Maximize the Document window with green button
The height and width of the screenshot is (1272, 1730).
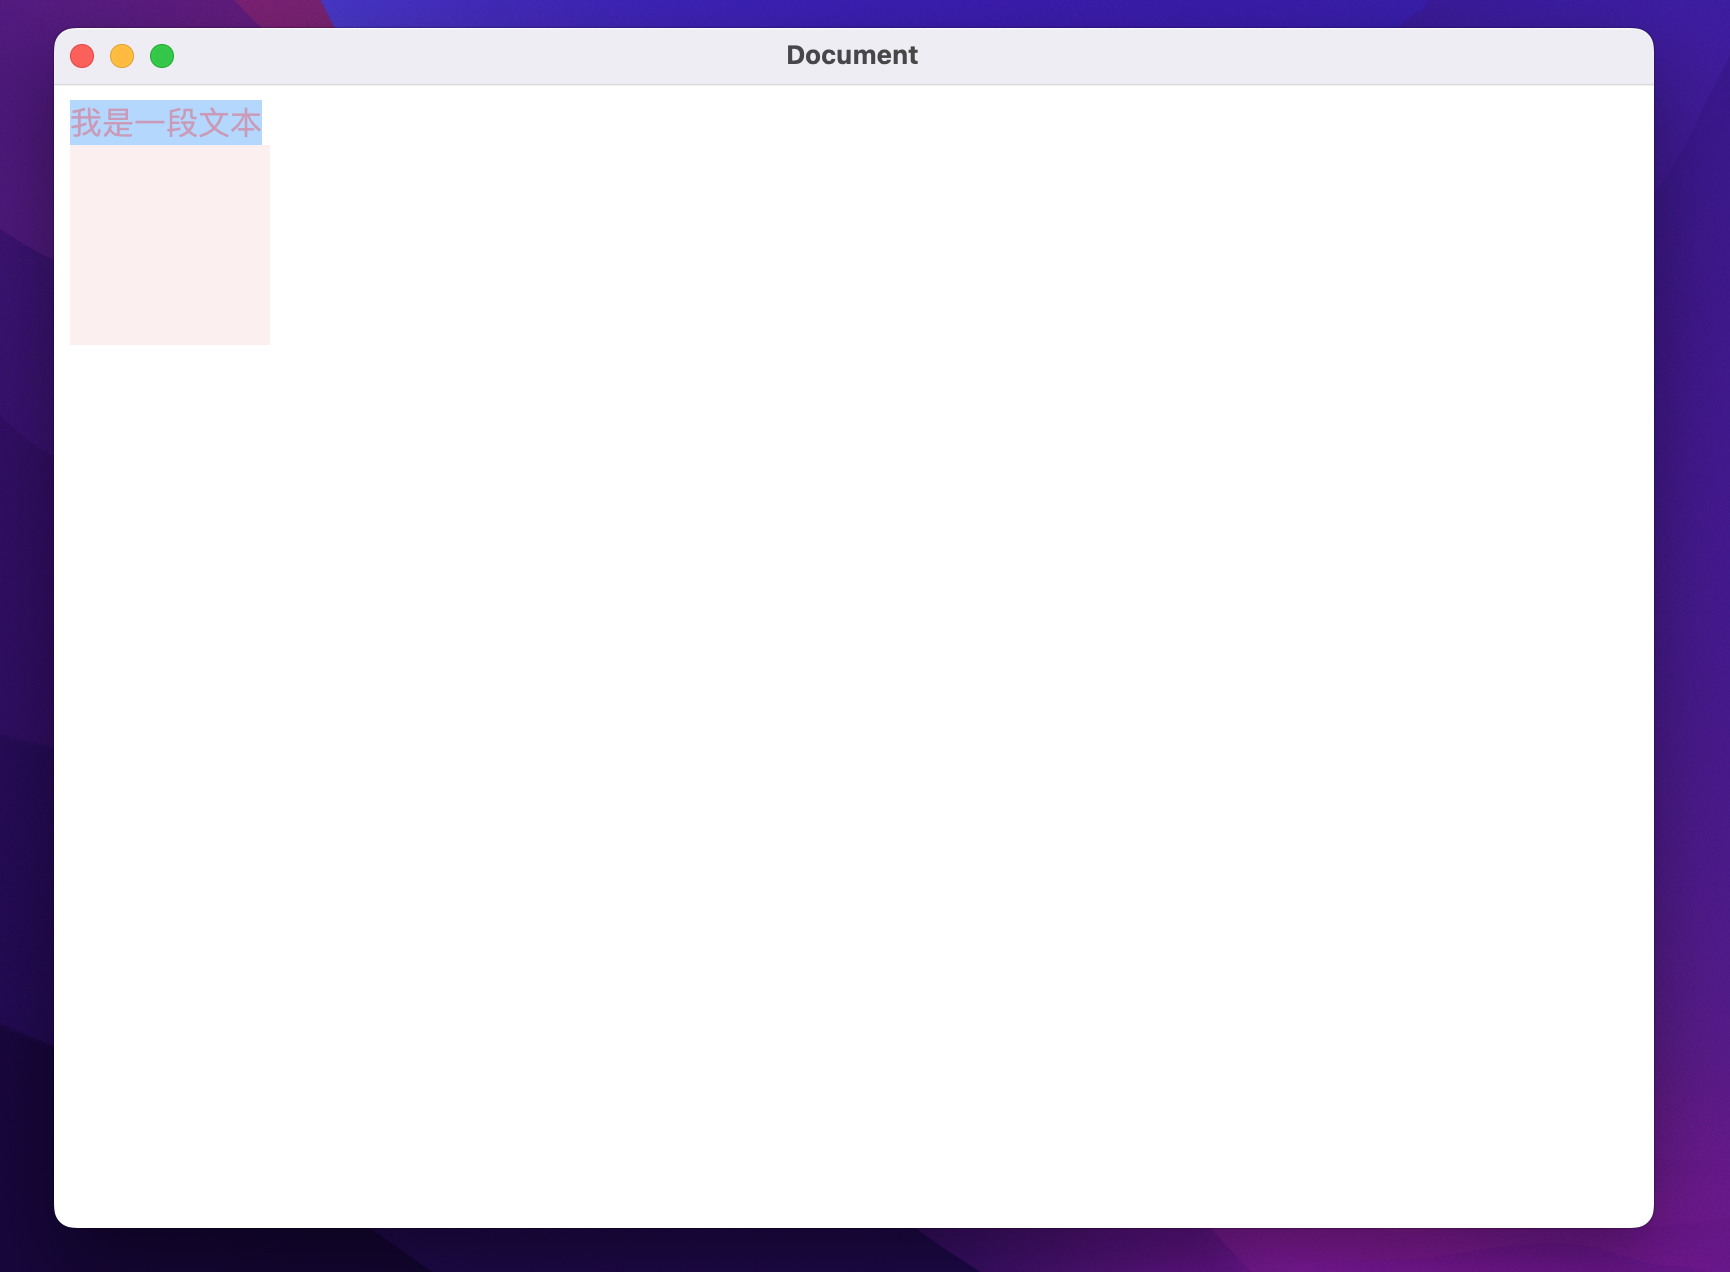click(162, 56)
